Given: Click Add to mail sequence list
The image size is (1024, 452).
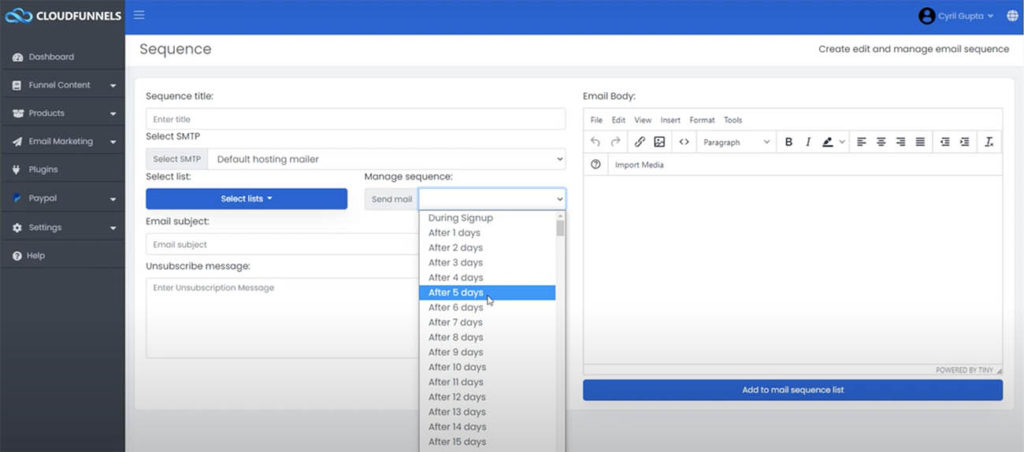Looking at the screenshot, I should point(793,390).
